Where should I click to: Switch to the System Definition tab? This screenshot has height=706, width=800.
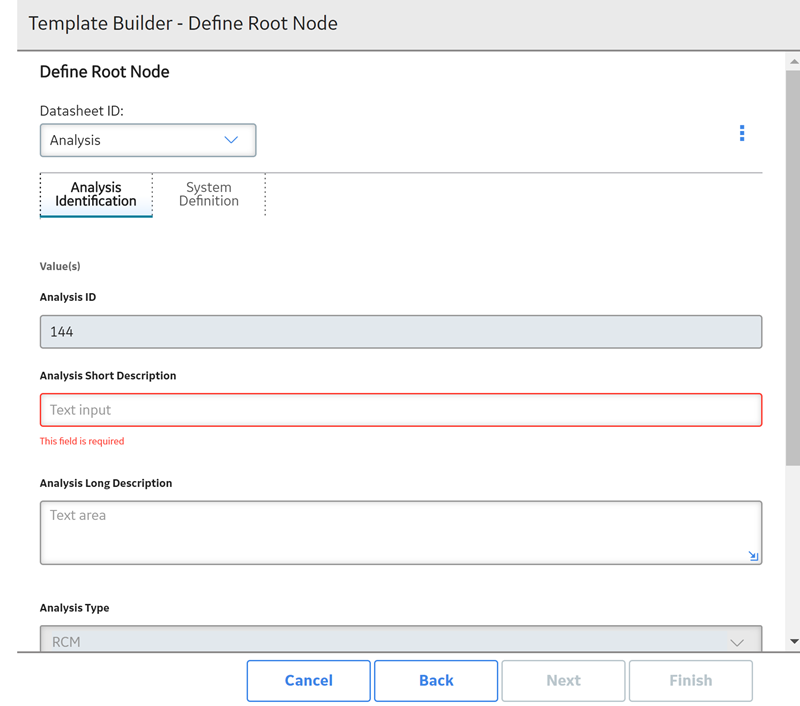209,194
